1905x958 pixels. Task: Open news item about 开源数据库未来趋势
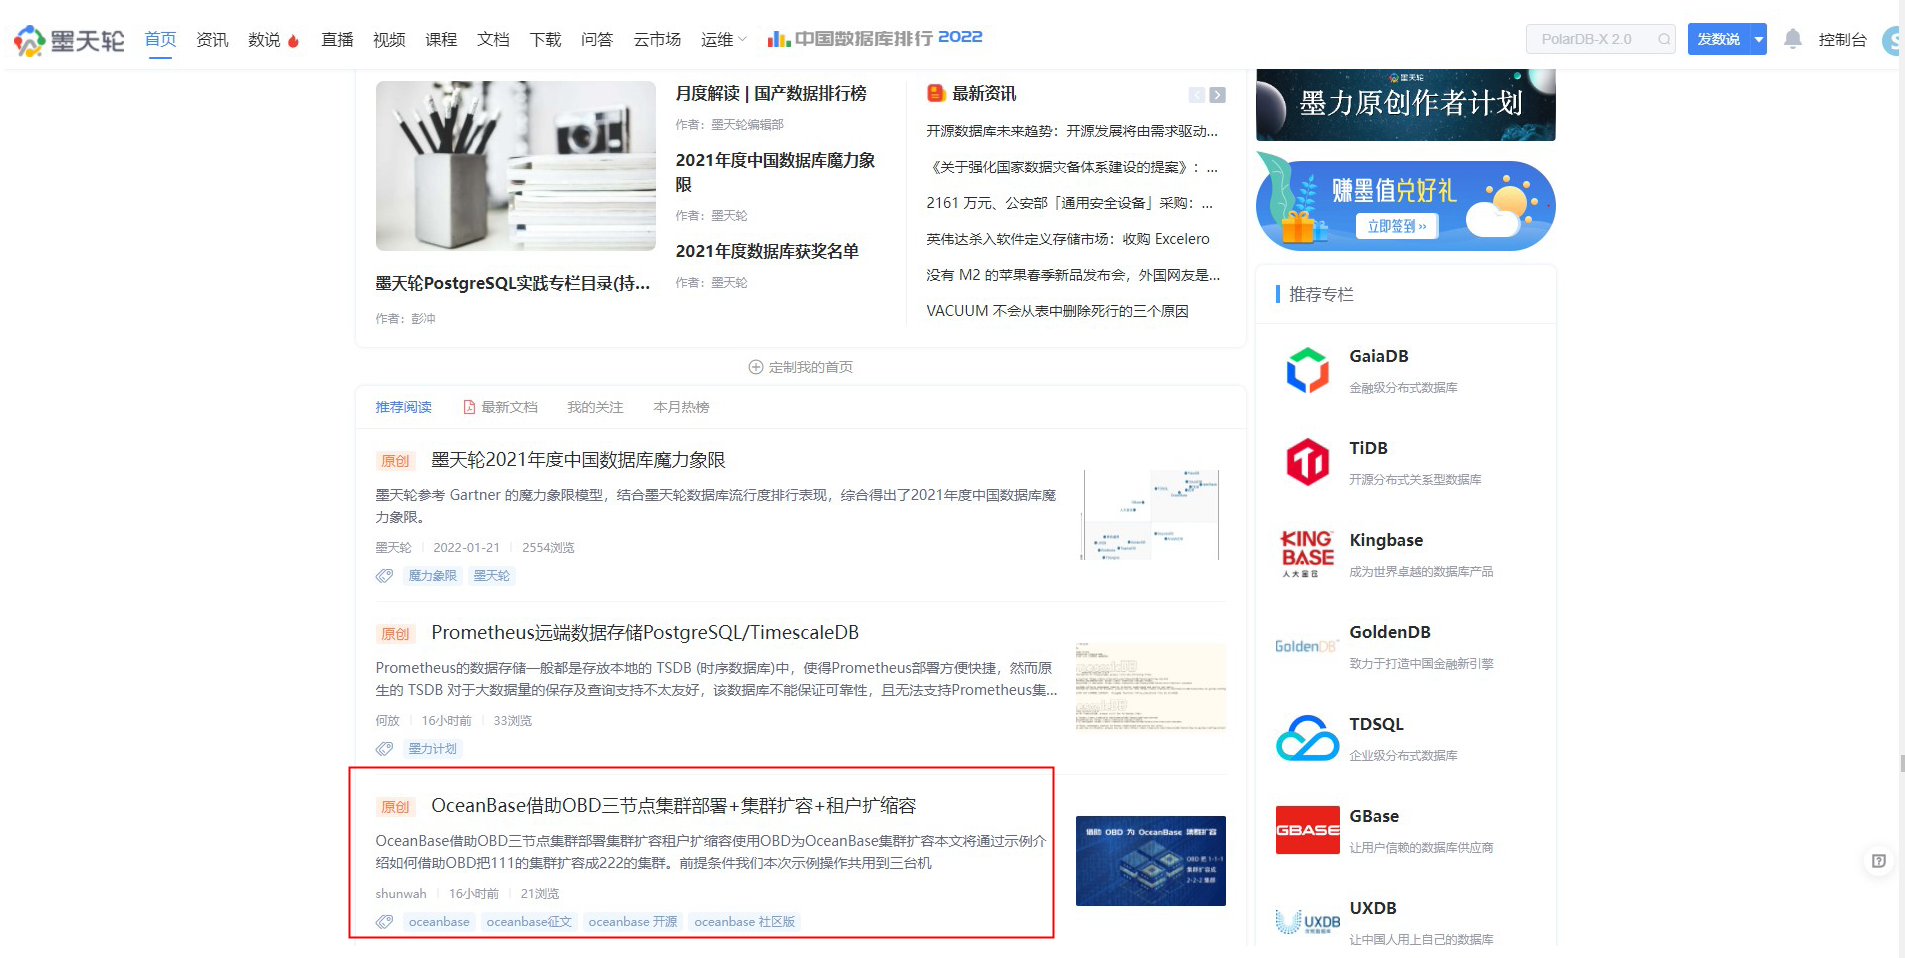coord(1072,131)
